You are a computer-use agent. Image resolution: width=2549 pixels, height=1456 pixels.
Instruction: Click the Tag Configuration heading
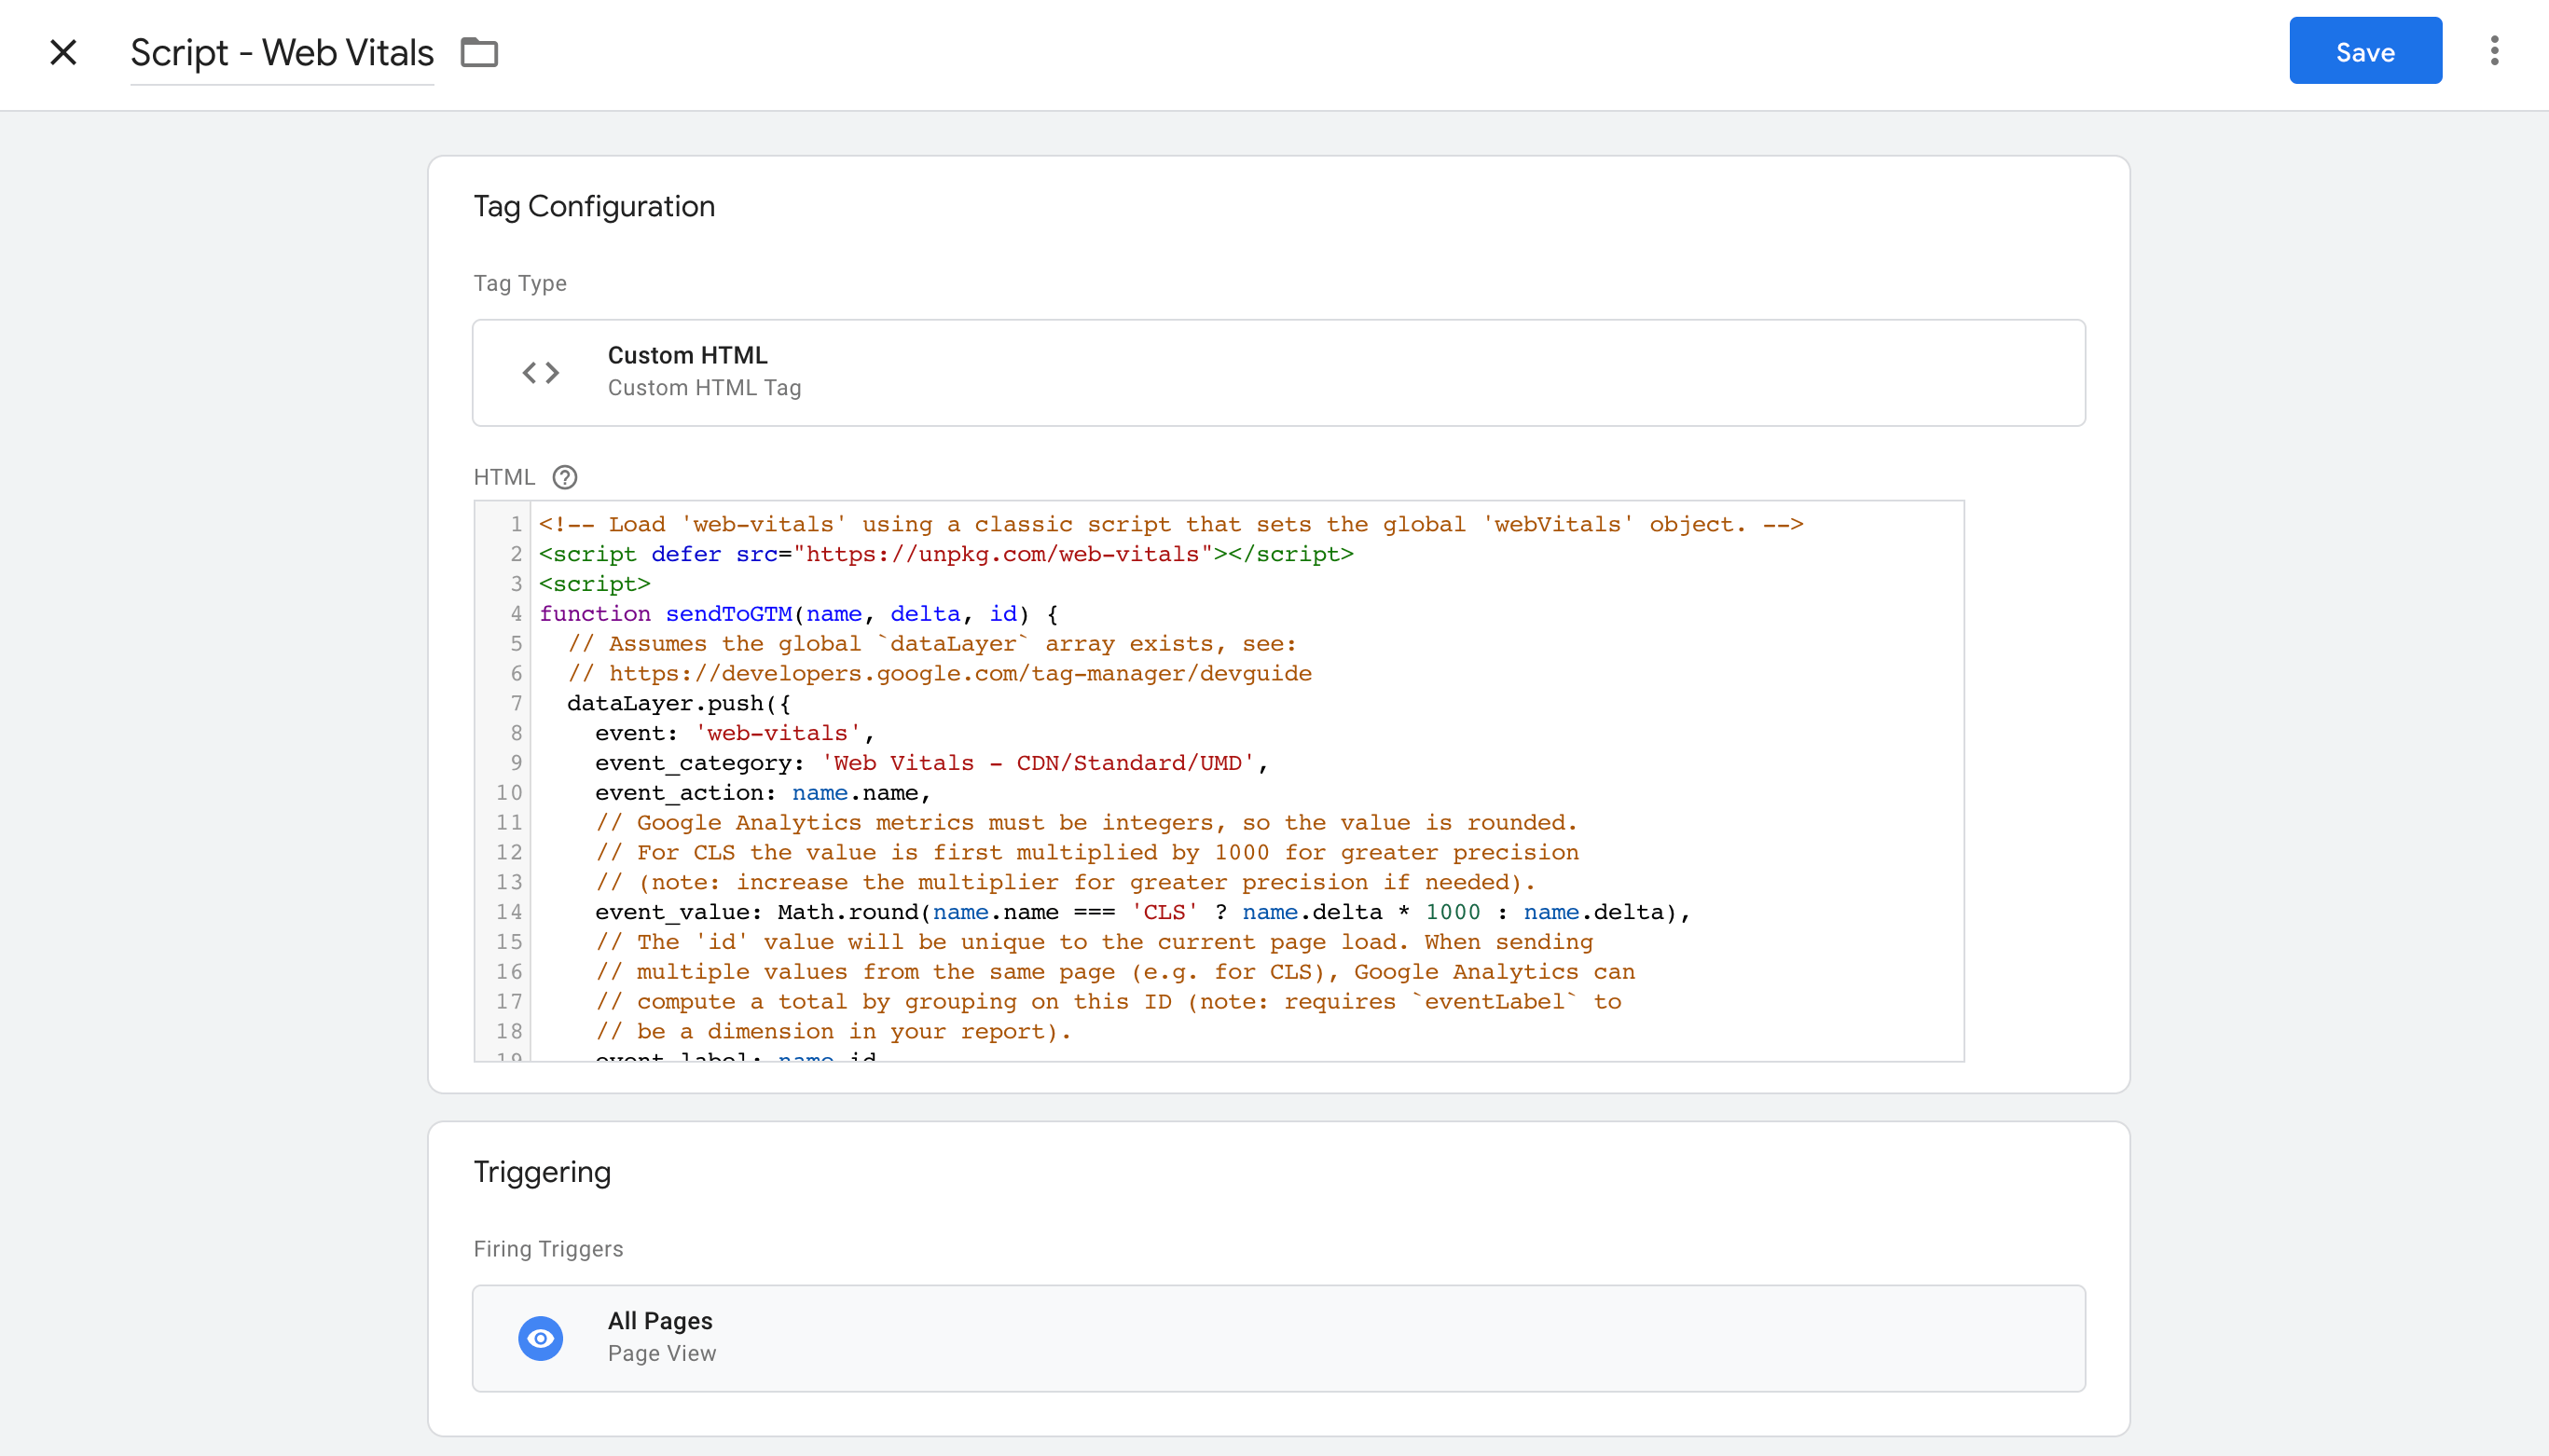(594, 206)
